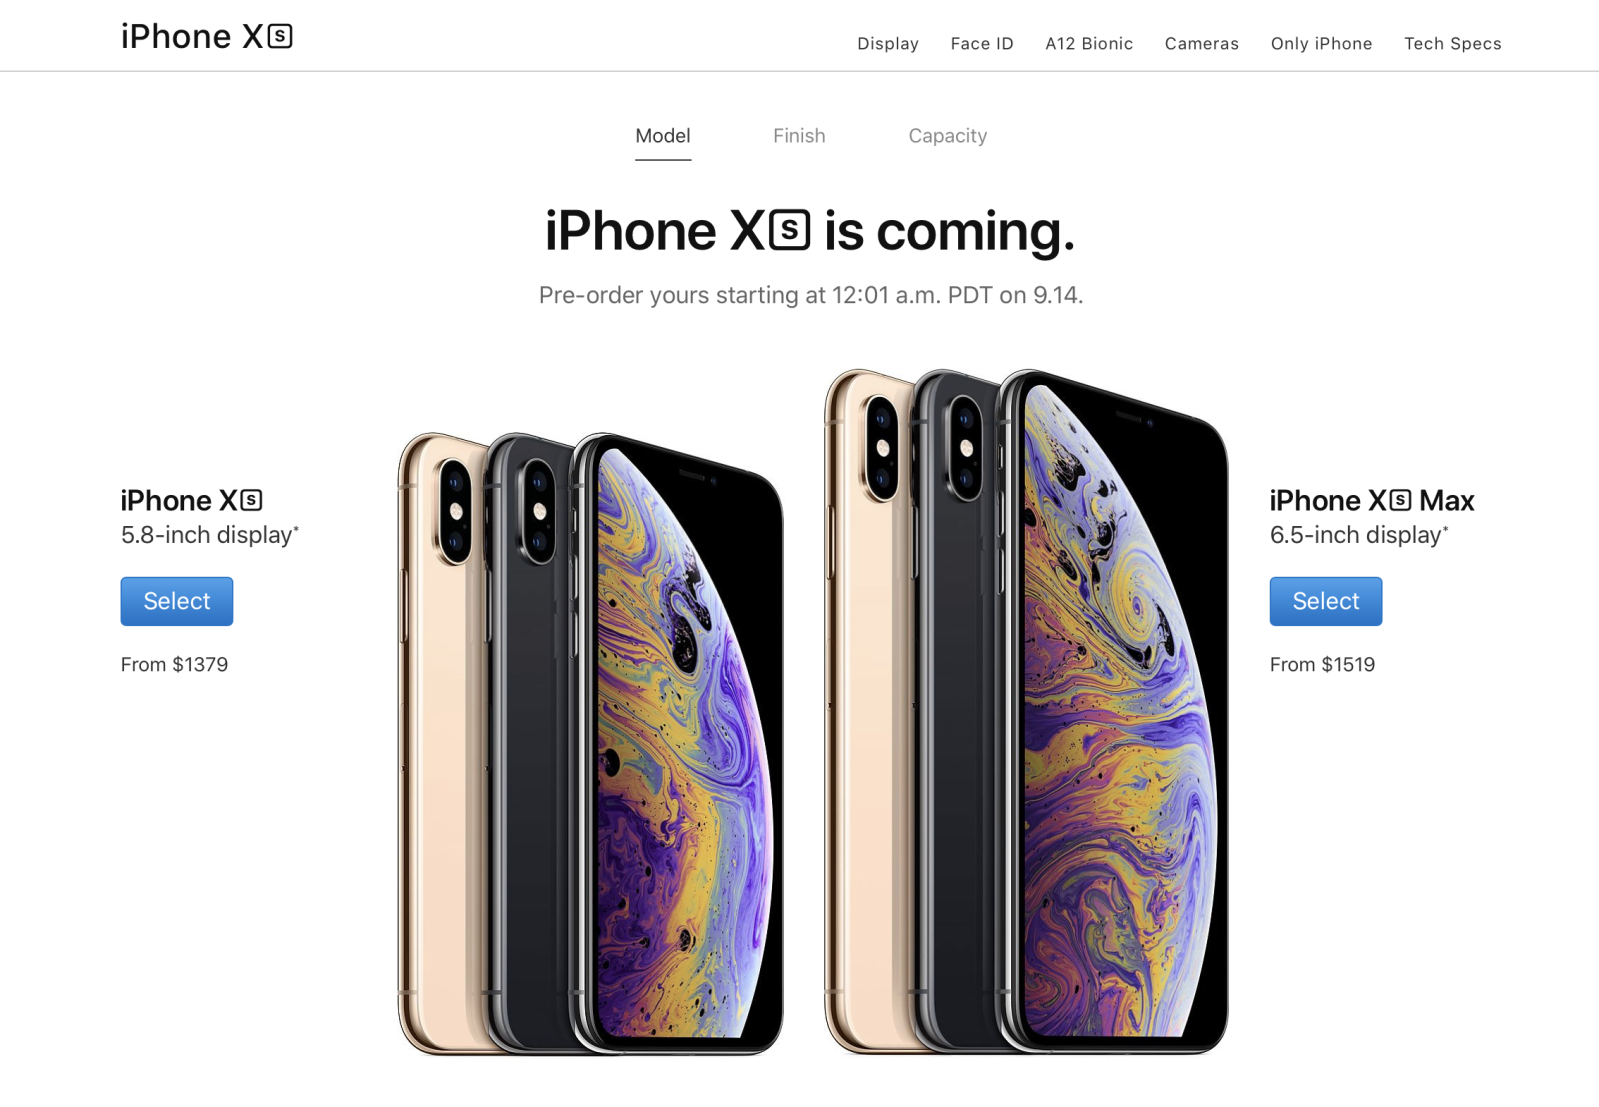Open the Only iPhone link

[1321, 43]
